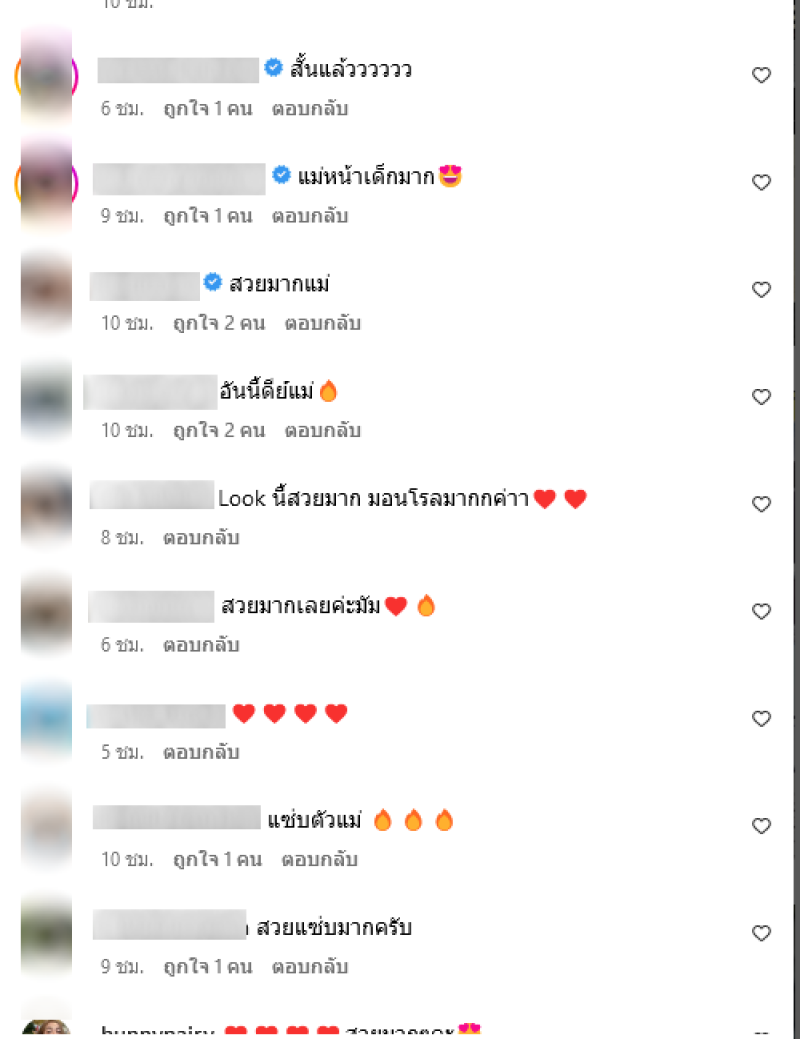Like the four red hearts comment
Viewport: 800px width, 1039px height.
point(761,719)
